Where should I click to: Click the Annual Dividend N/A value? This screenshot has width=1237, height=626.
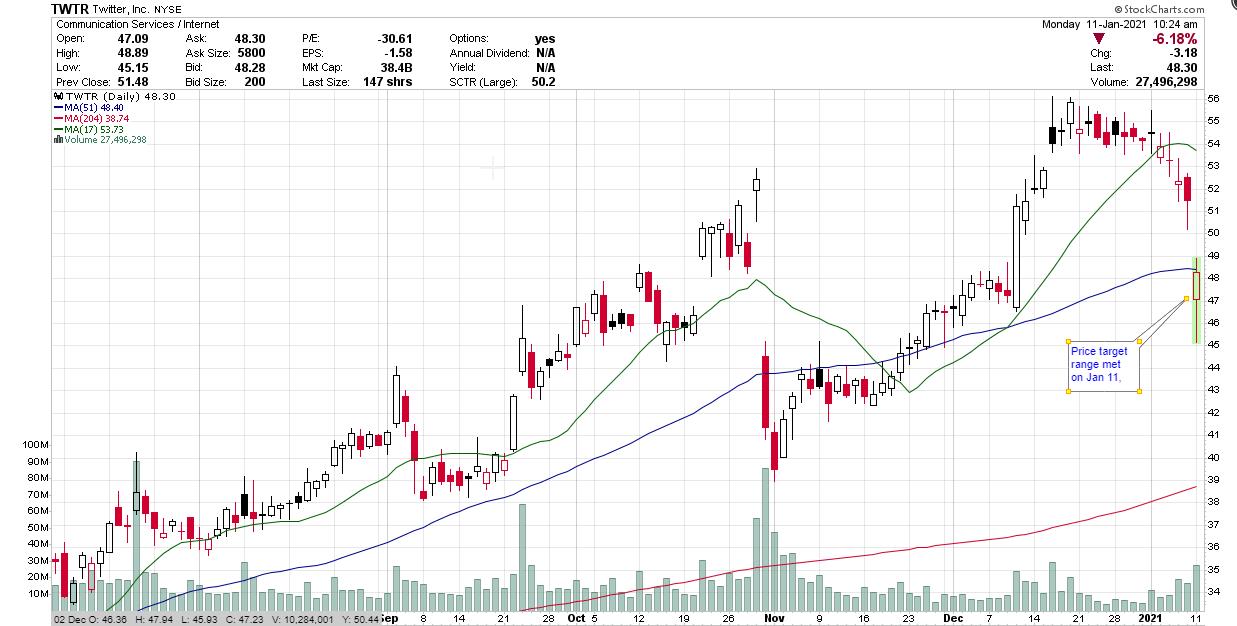click(x=545, y=53)
